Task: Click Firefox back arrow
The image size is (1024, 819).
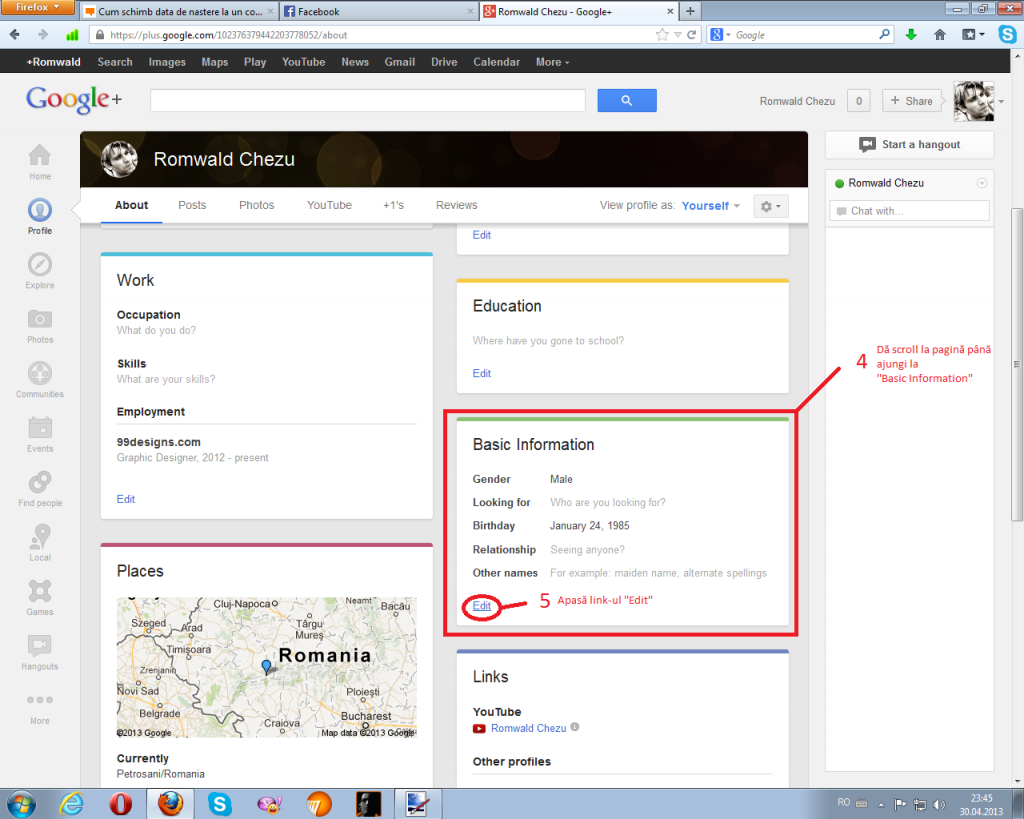Action: [x=15, y=35]
